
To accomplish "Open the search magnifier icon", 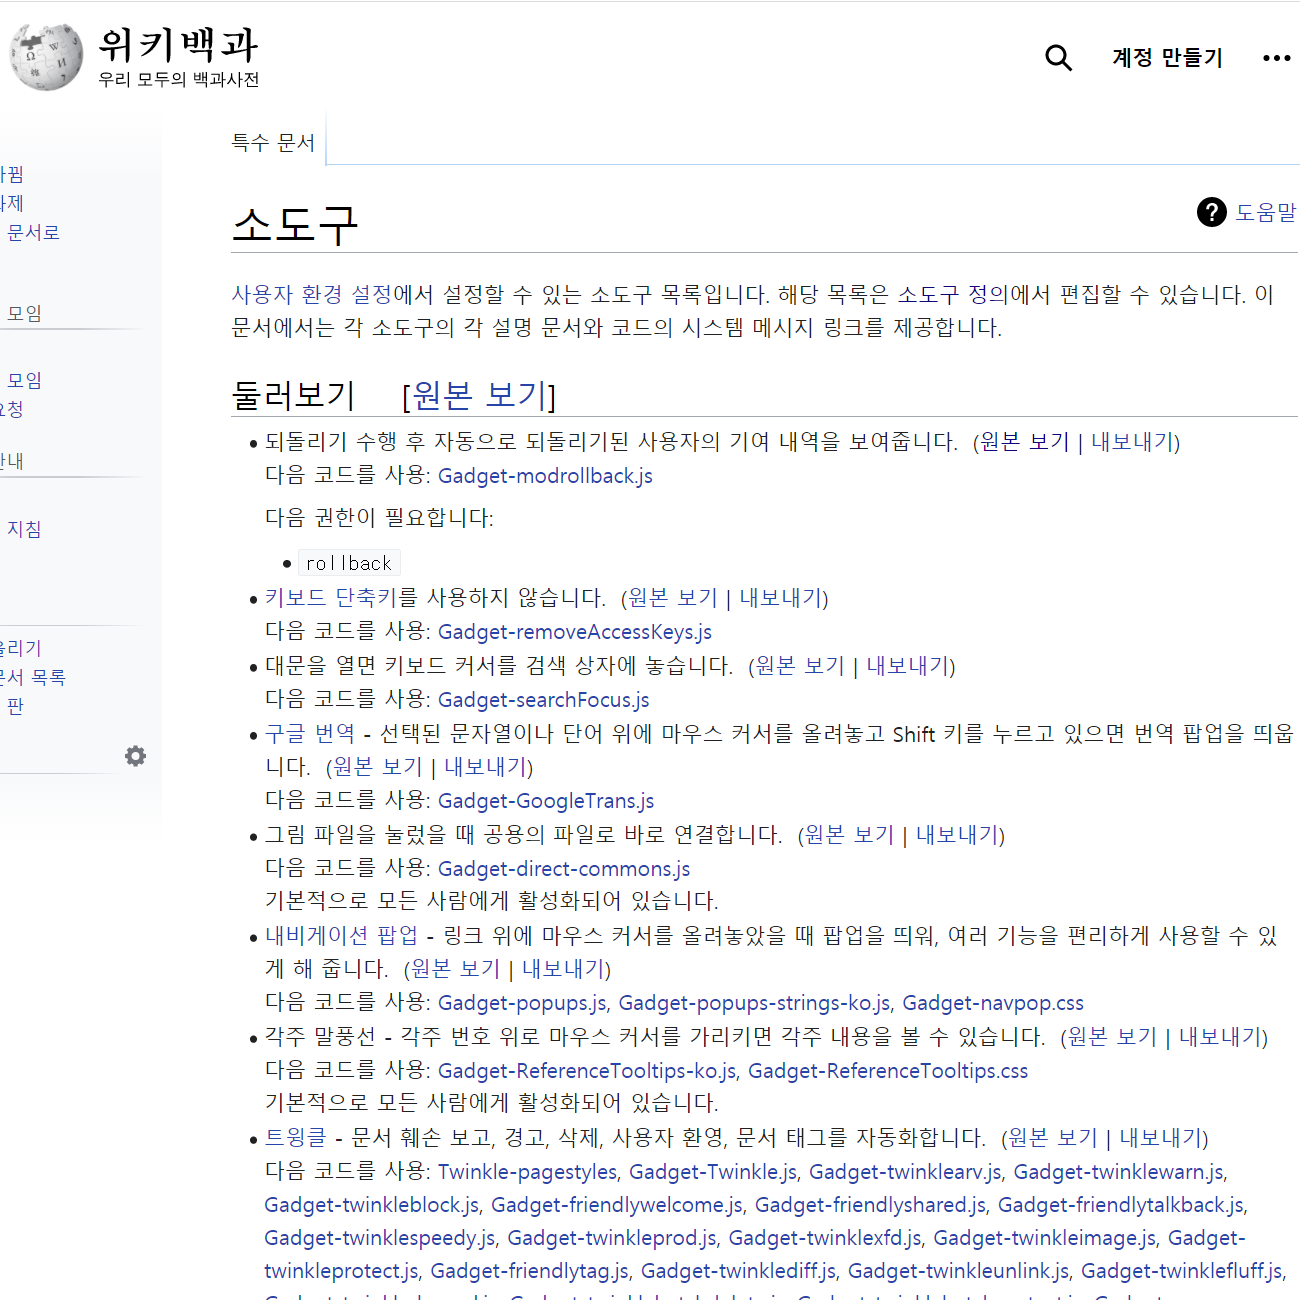I will pos(1058,58).
